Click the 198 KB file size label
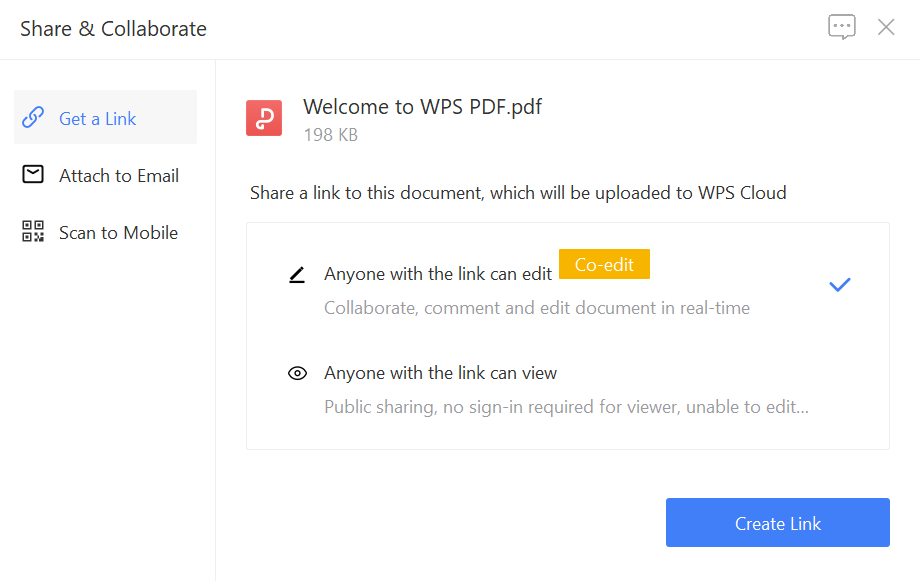This screenshot has width=920, height=581. point(331,135)
